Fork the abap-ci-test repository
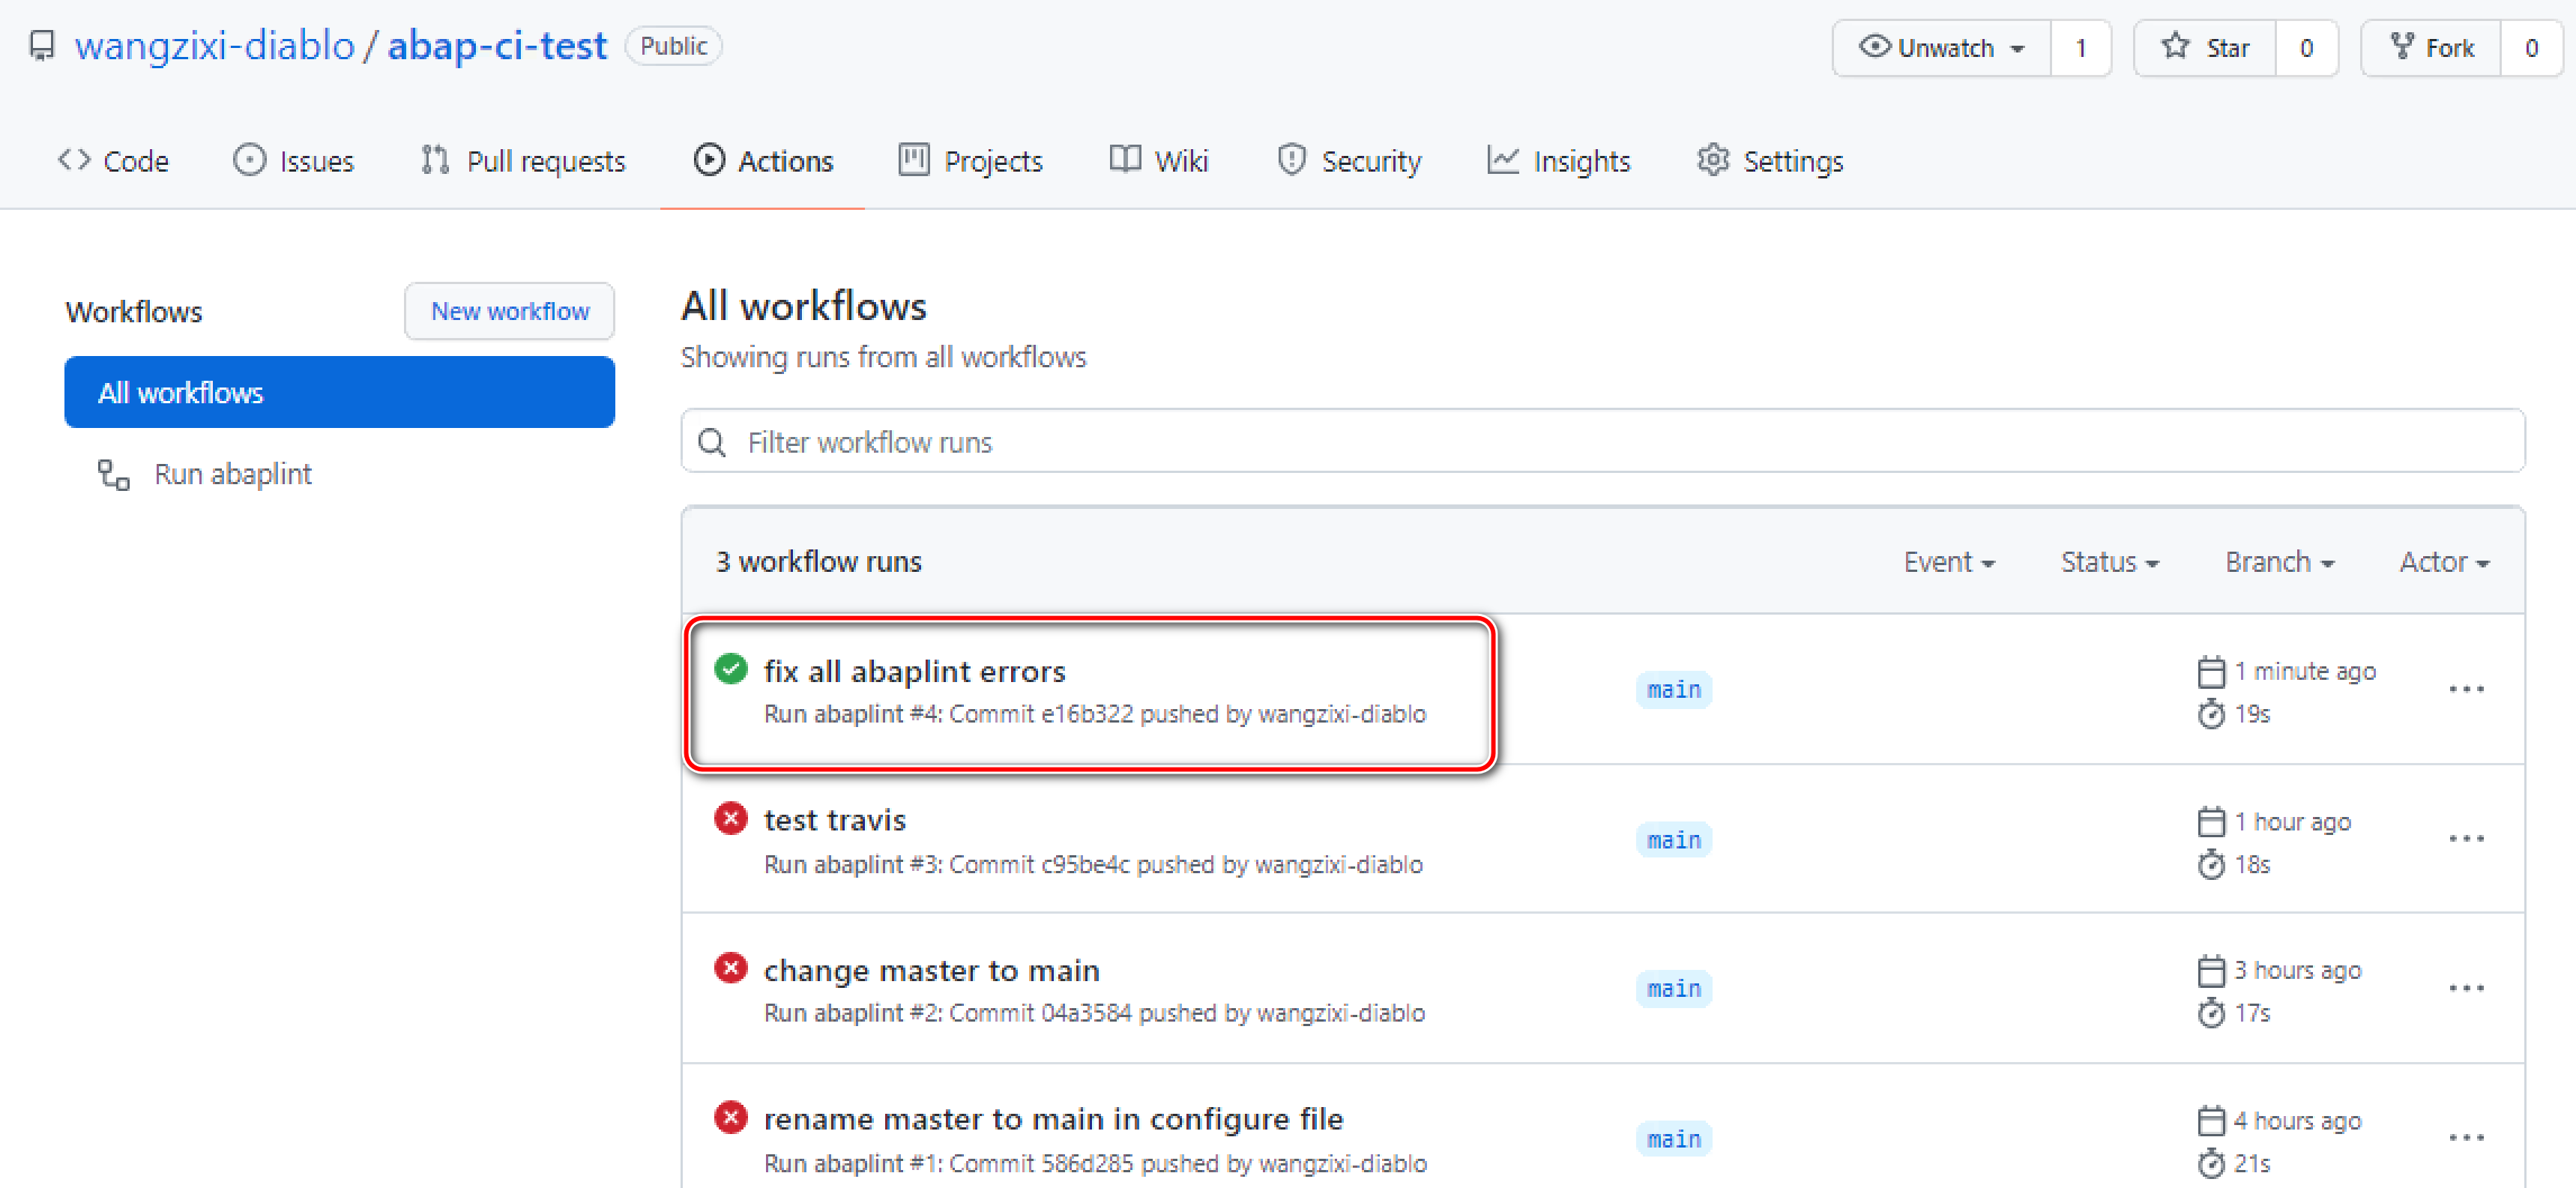This screenshot has width=2576, height=1188. pos(2431,48)
